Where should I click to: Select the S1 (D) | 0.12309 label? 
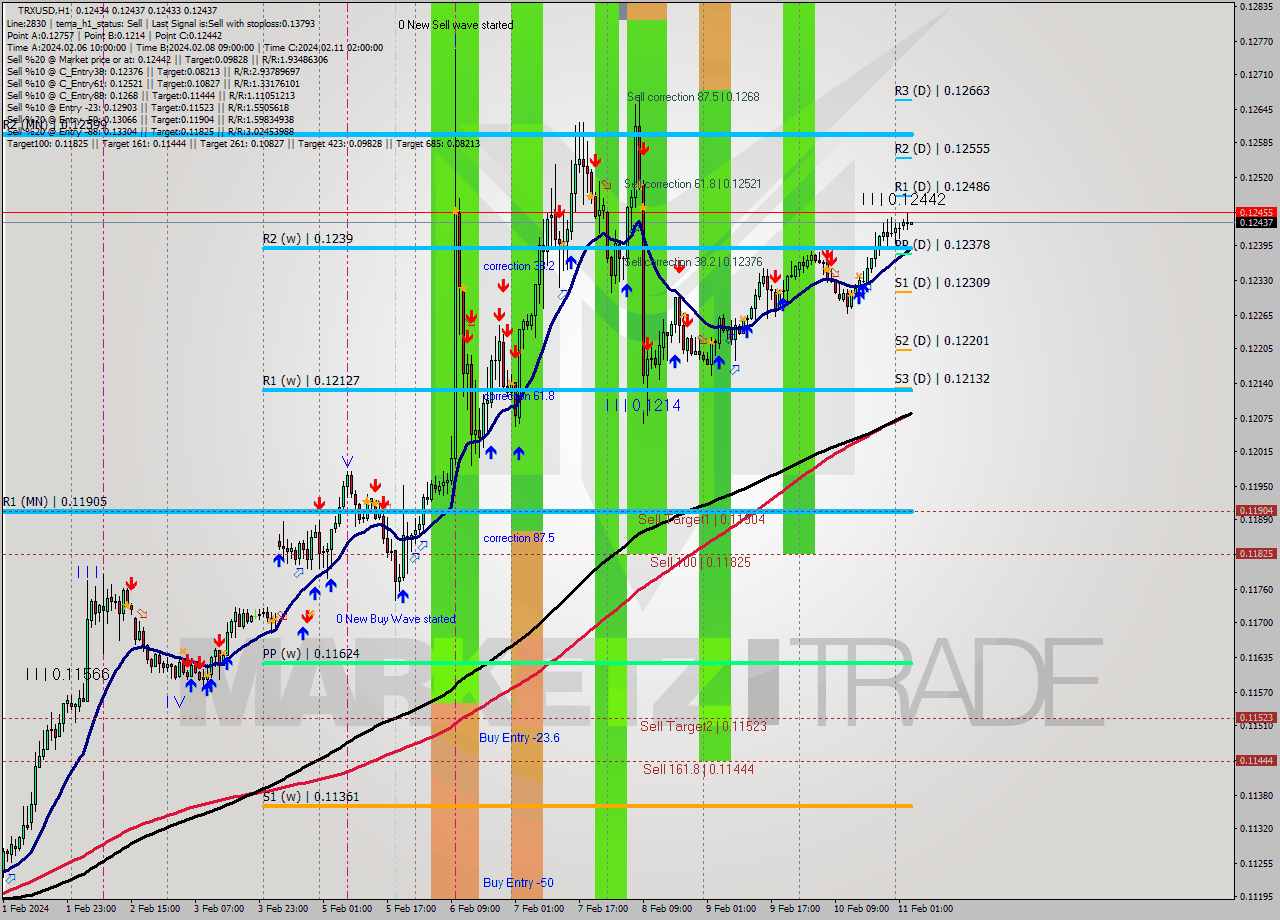(x=942, y=283)
